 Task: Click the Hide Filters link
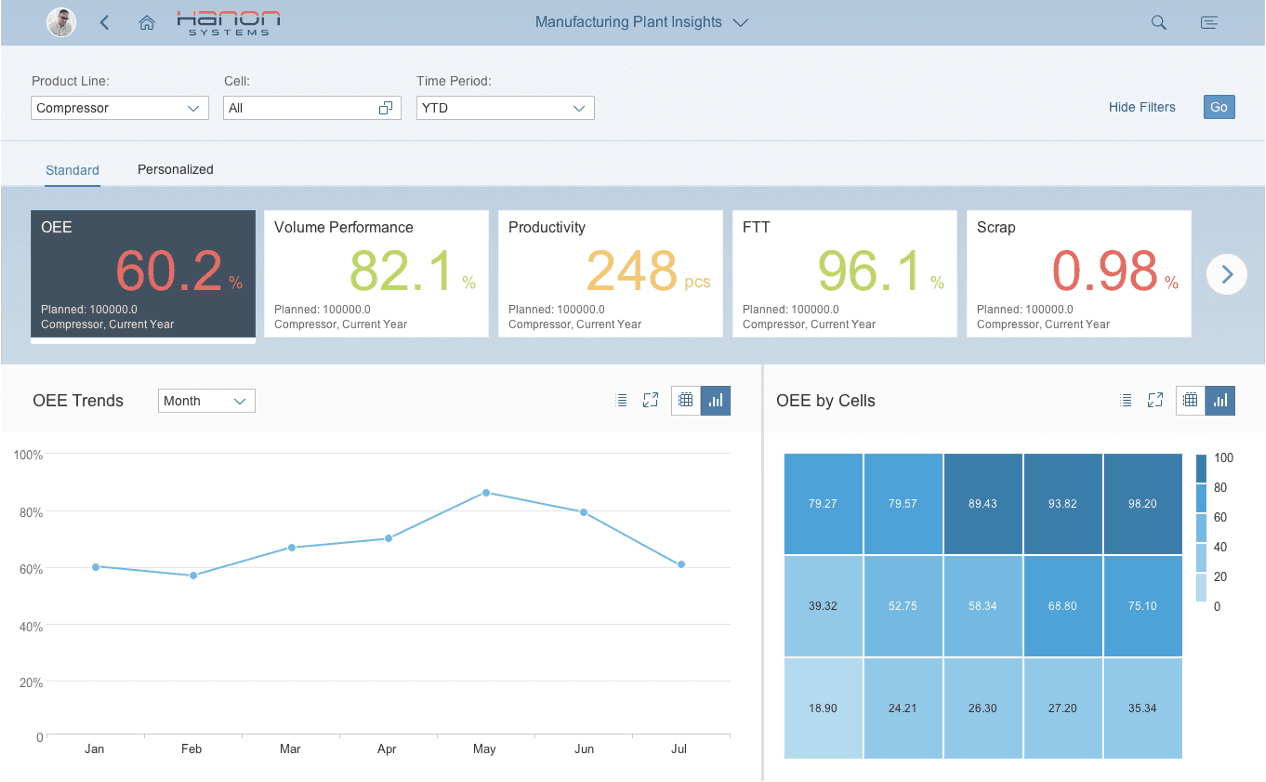point(1141,107)
